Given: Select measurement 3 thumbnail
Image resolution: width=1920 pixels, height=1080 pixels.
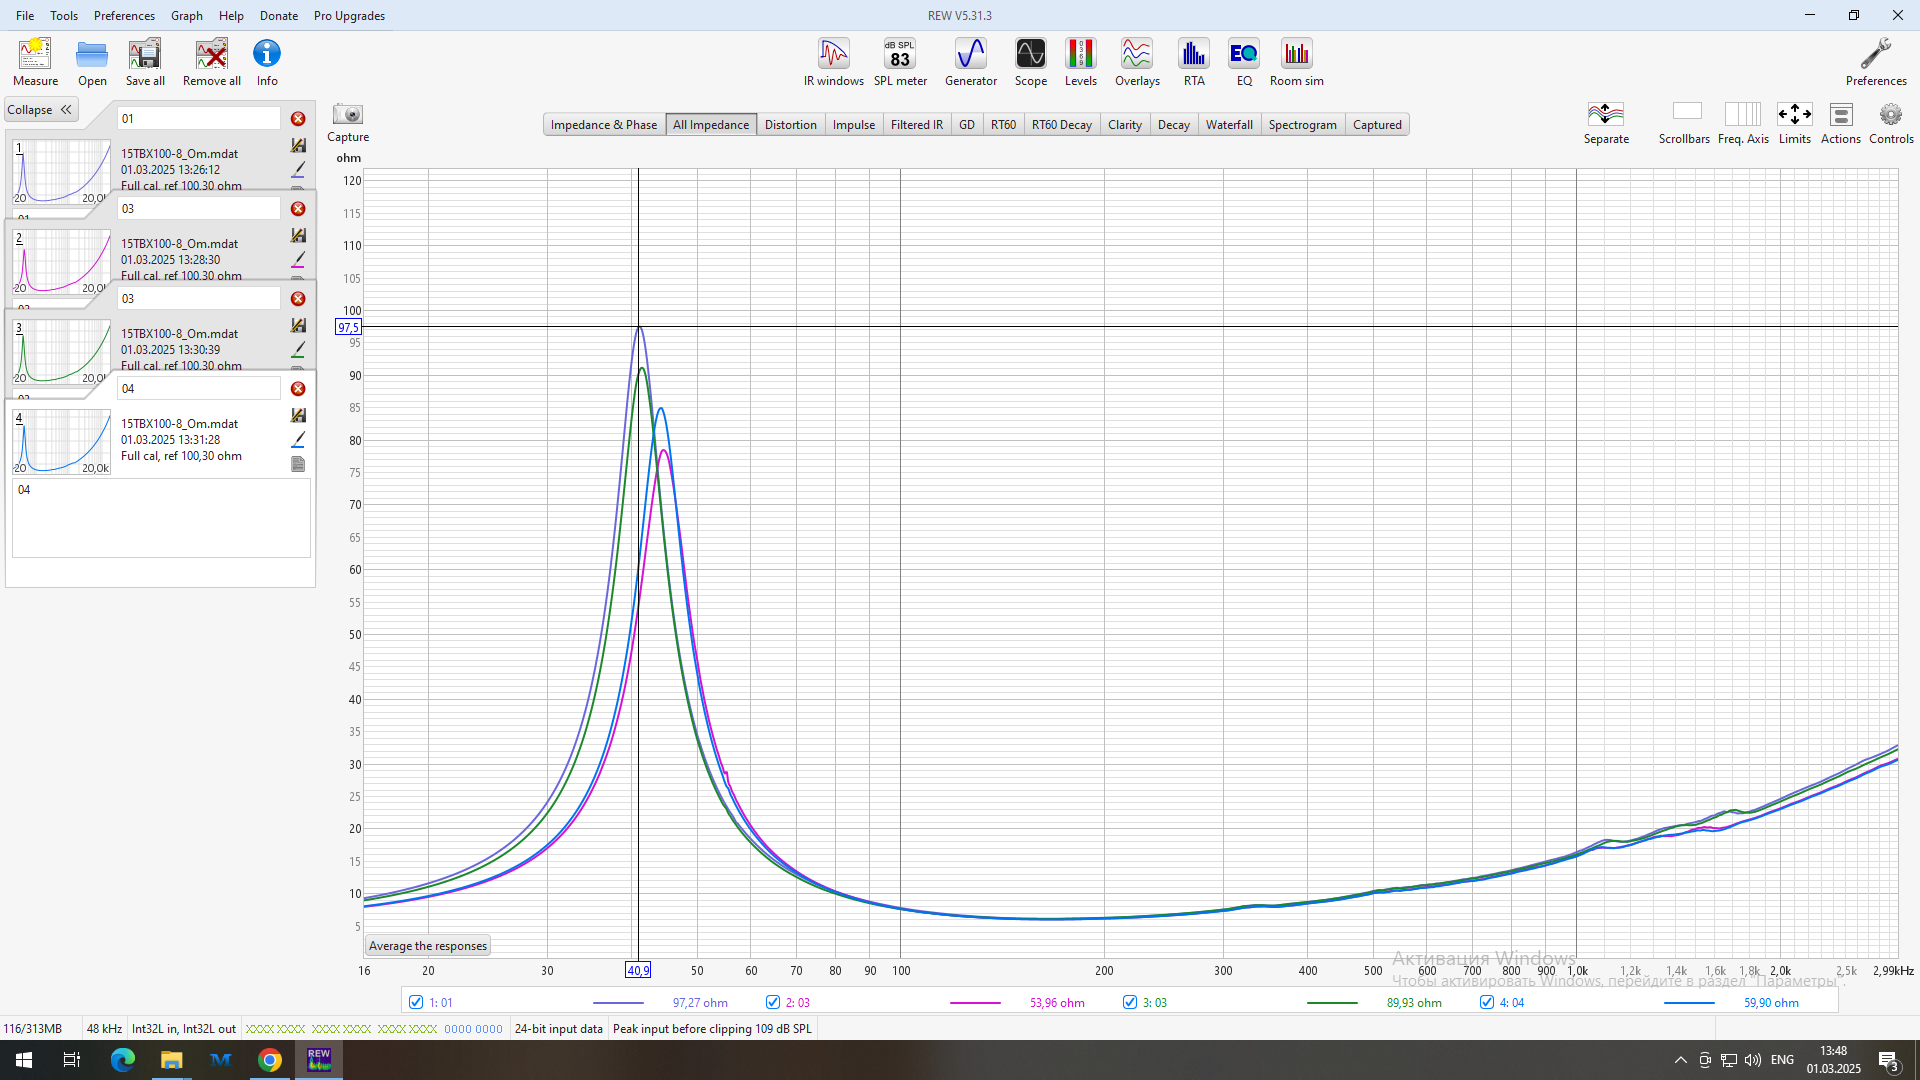Looking at the screenshot, I should tap(61, 352).
